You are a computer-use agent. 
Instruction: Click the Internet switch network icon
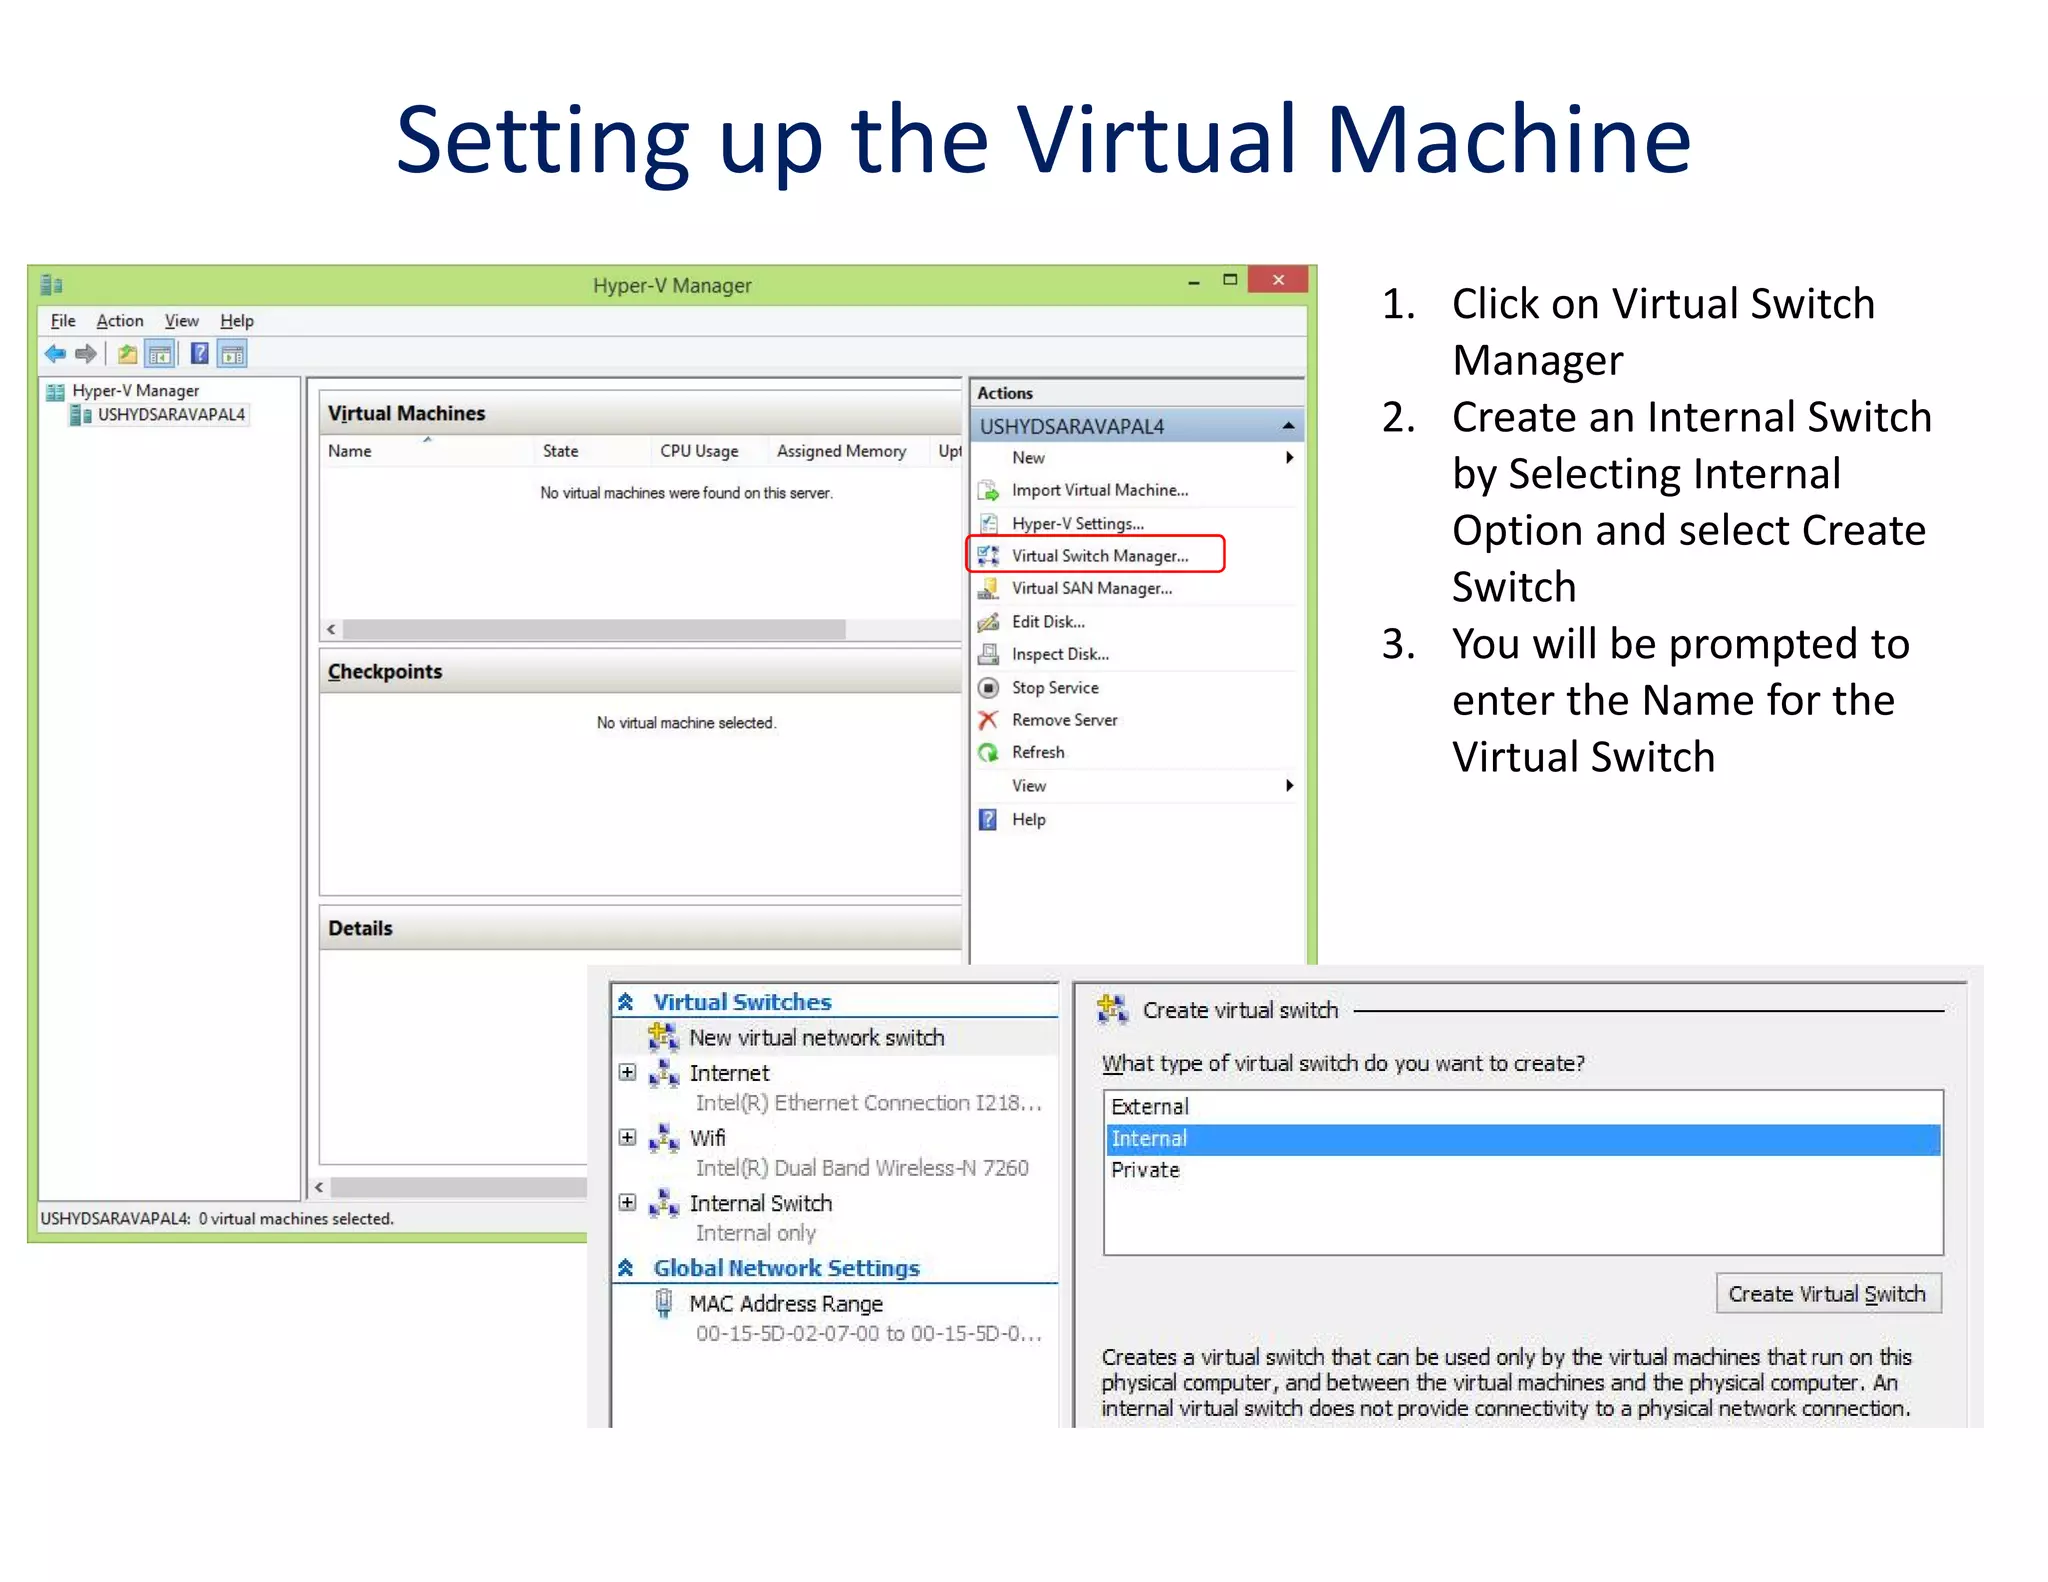click(664, 1073)
